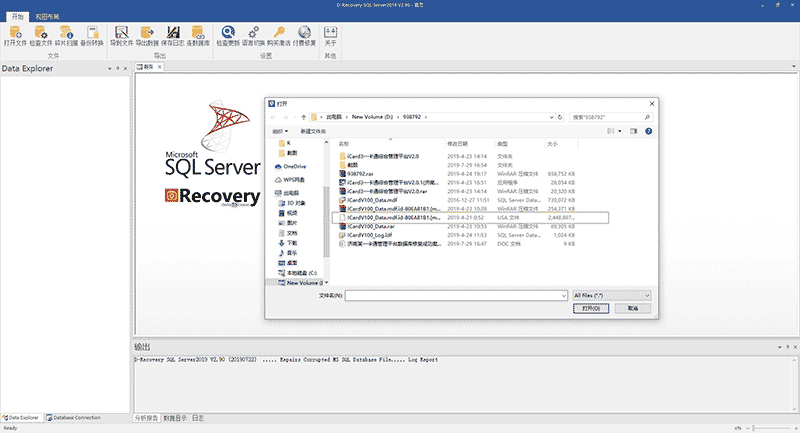Viewport: 800px width, 433px height.
Task: Refresh the folder listing in dialog
Action: (x=560, y=117)
